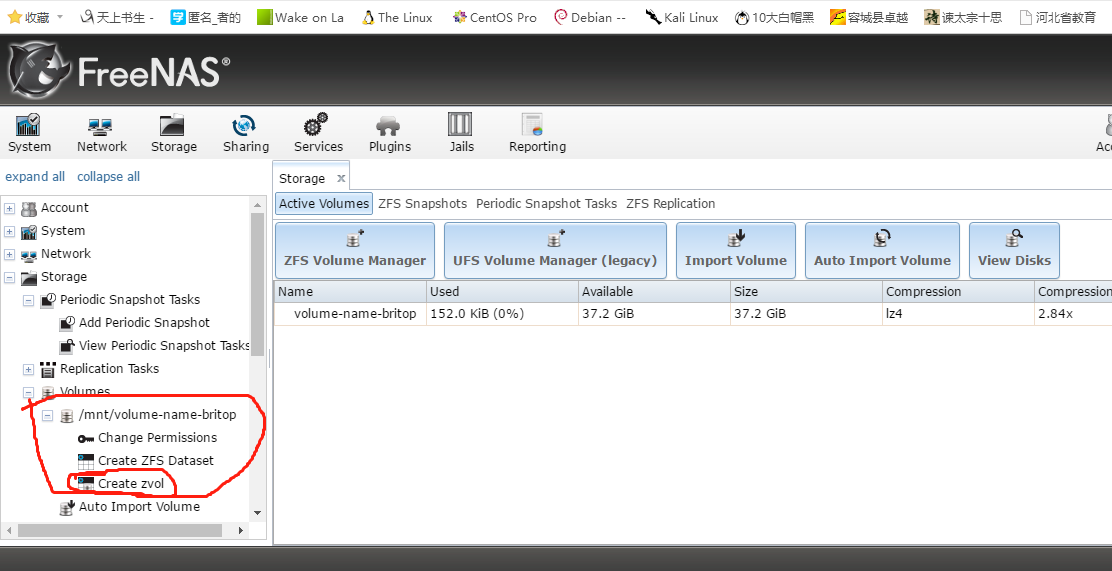Open the Services gears icon
1112x571 pixels.
pos(316,124)
